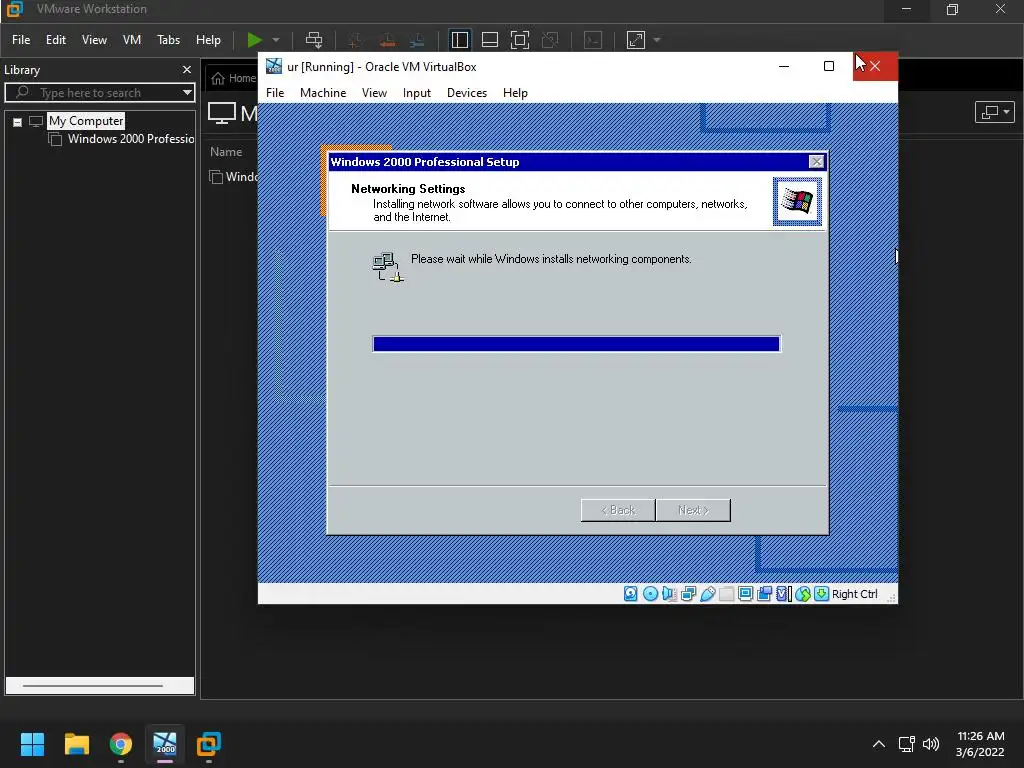Screen dimensions: 1024x768
Task: Open VirtualBox Input menu
Action: (x=417, y=93)
